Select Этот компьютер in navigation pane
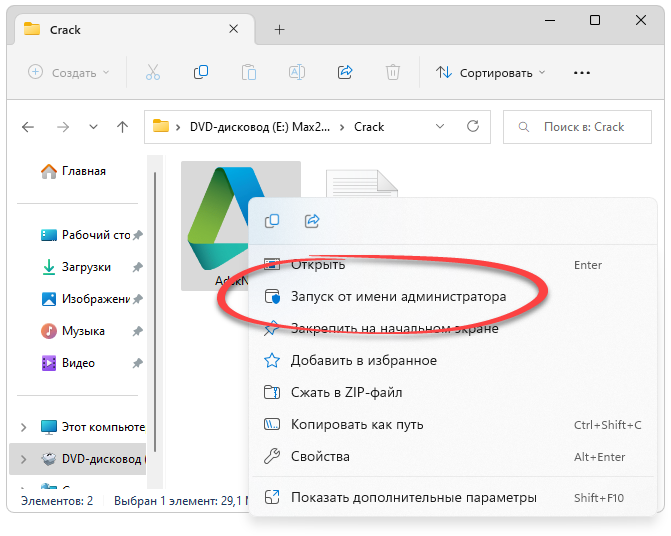 92,427
